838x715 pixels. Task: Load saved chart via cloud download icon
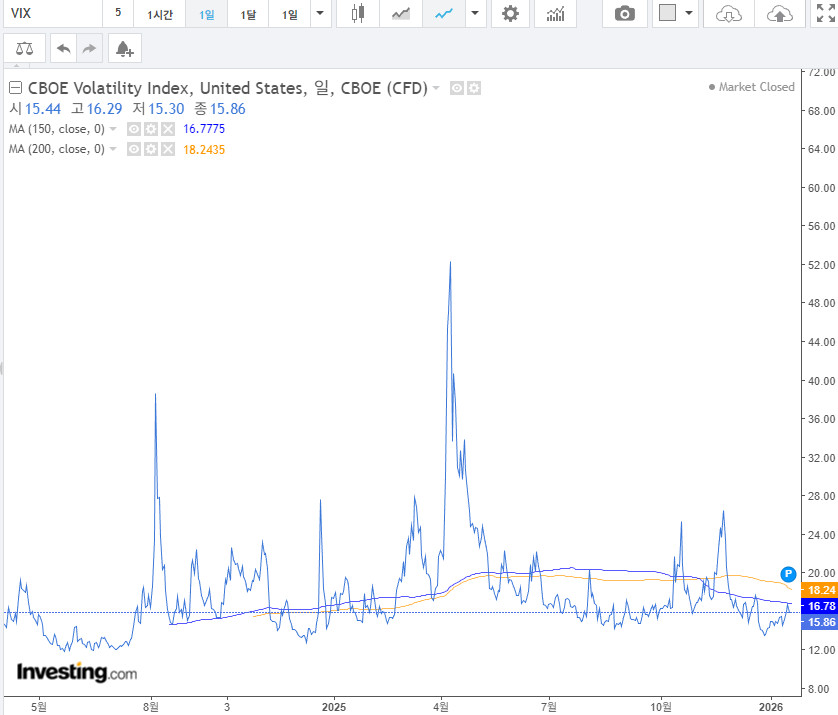pyautogui.click(x=728, y=13)
